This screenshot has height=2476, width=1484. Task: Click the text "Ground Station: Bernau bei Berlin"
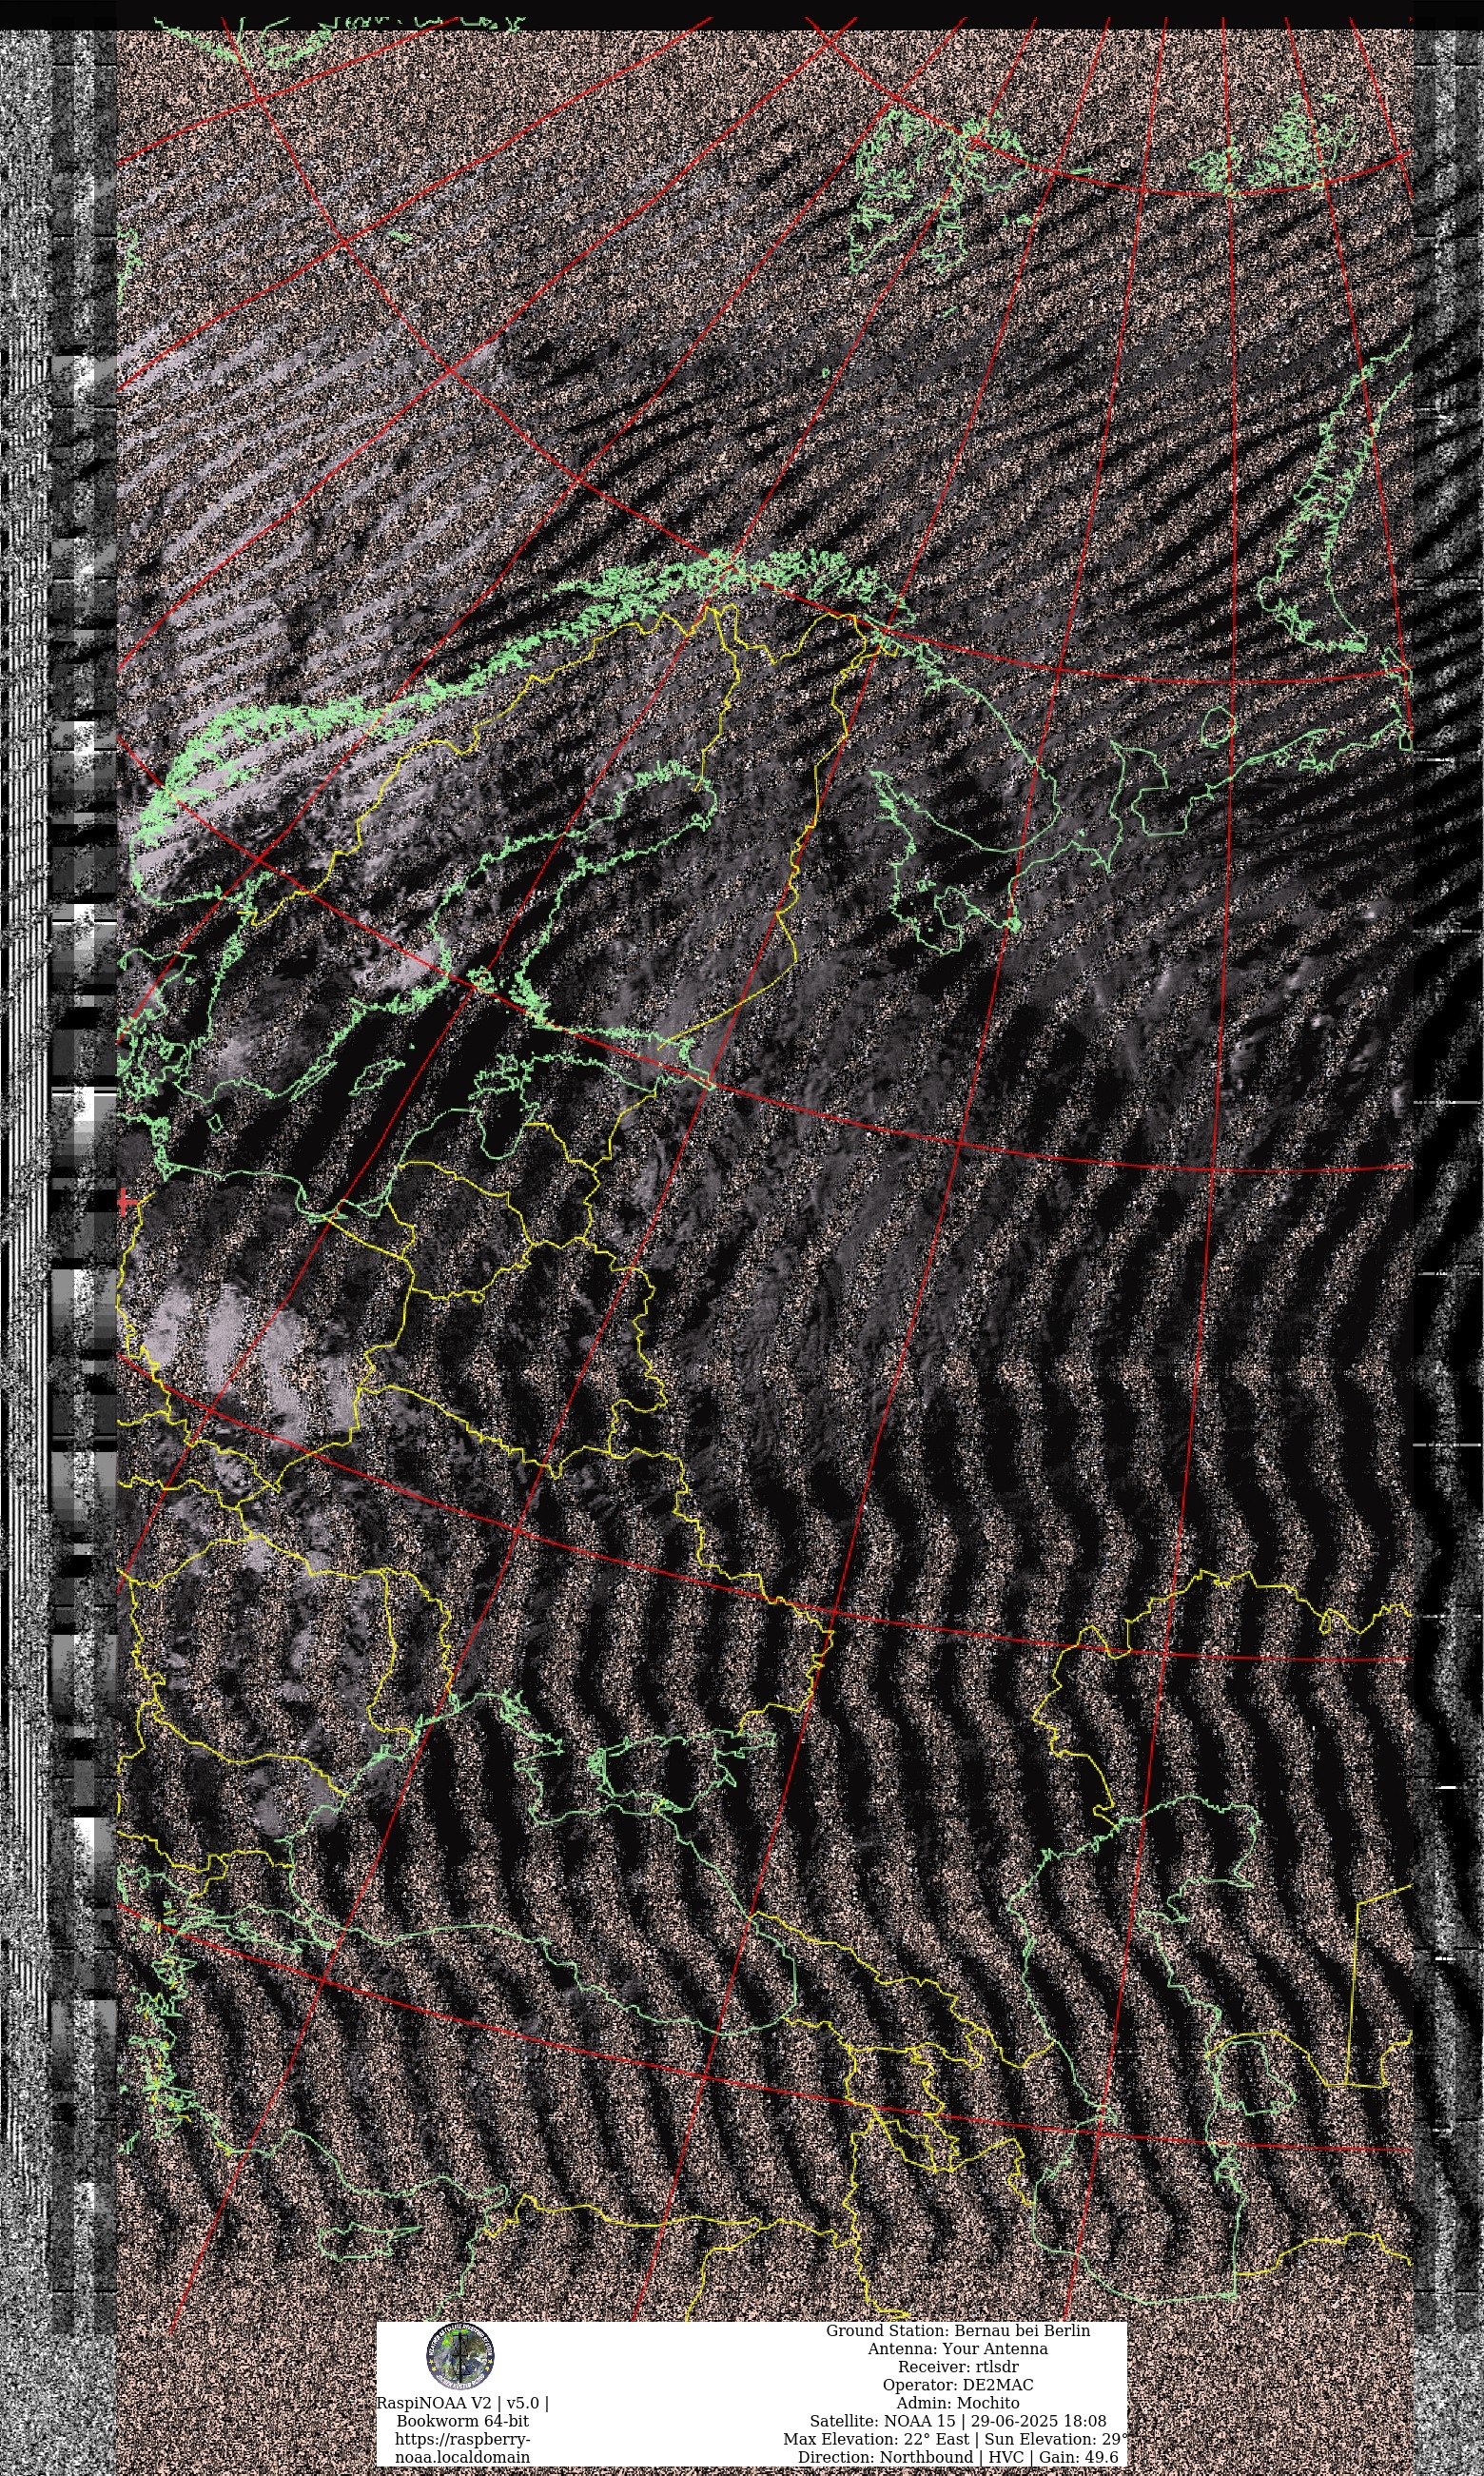point(957,2330)
